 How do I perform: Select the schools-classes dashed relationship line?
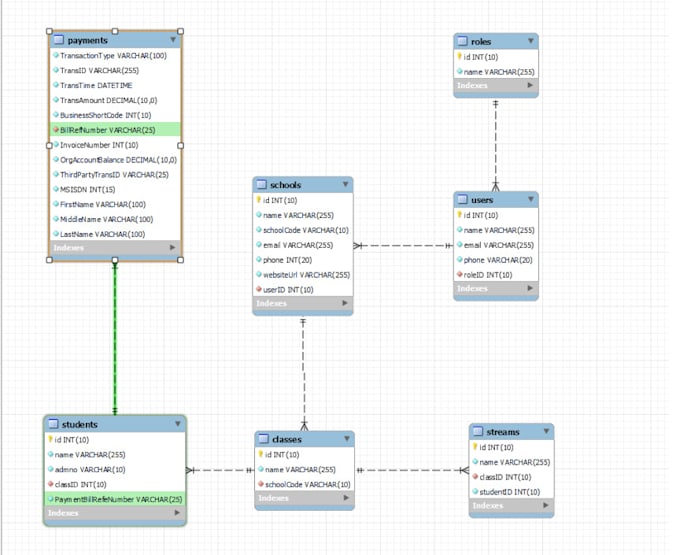point(304,373)
